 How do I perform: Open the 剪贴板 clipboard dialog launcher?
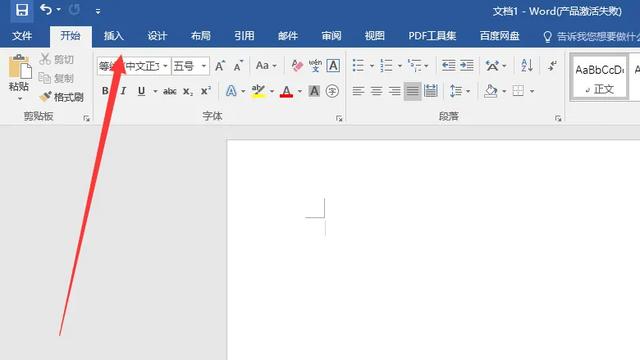87,118
